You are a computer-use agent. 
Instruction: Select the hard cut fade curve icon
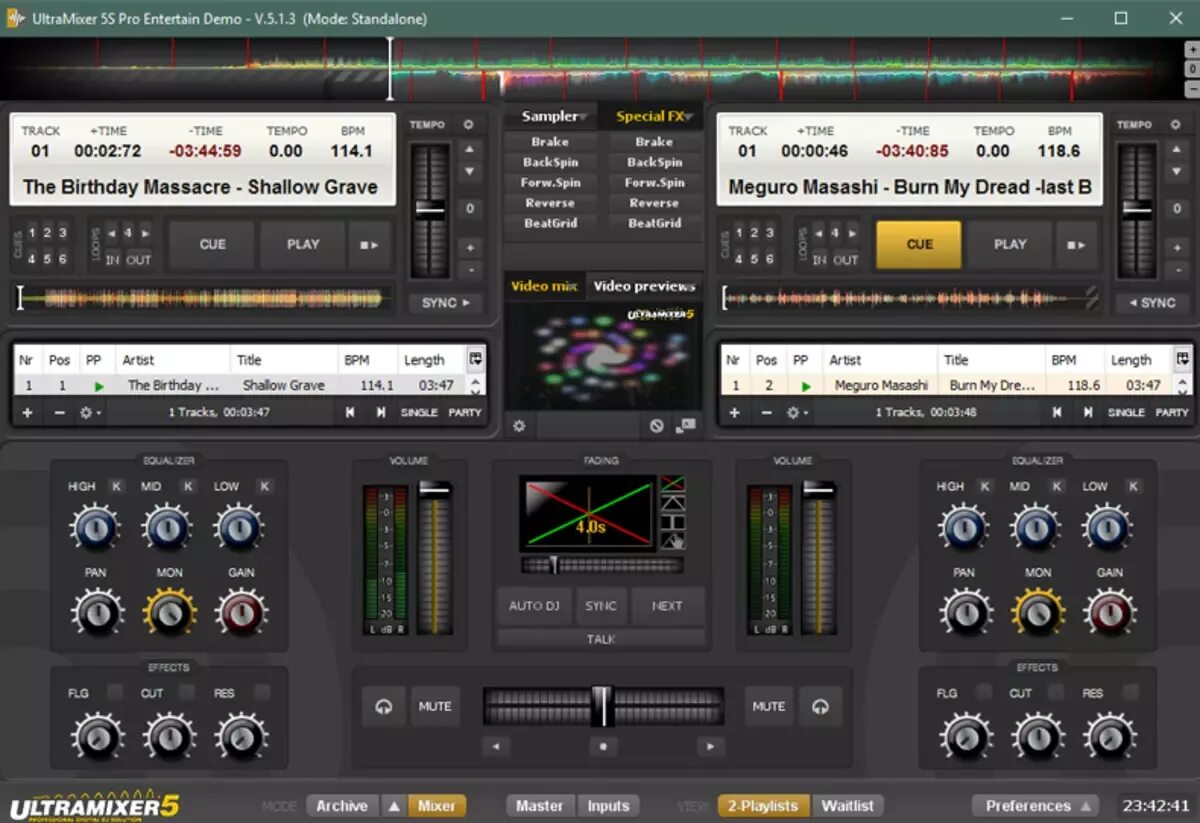[x=673, y=522]
